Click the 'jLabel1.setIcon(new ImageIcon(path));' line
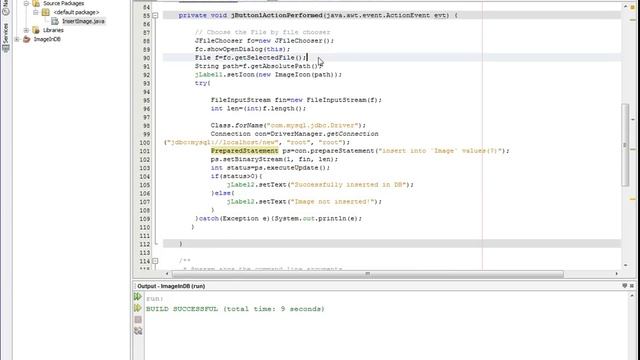Screen dimensions: 640x360 pos(268,75)
